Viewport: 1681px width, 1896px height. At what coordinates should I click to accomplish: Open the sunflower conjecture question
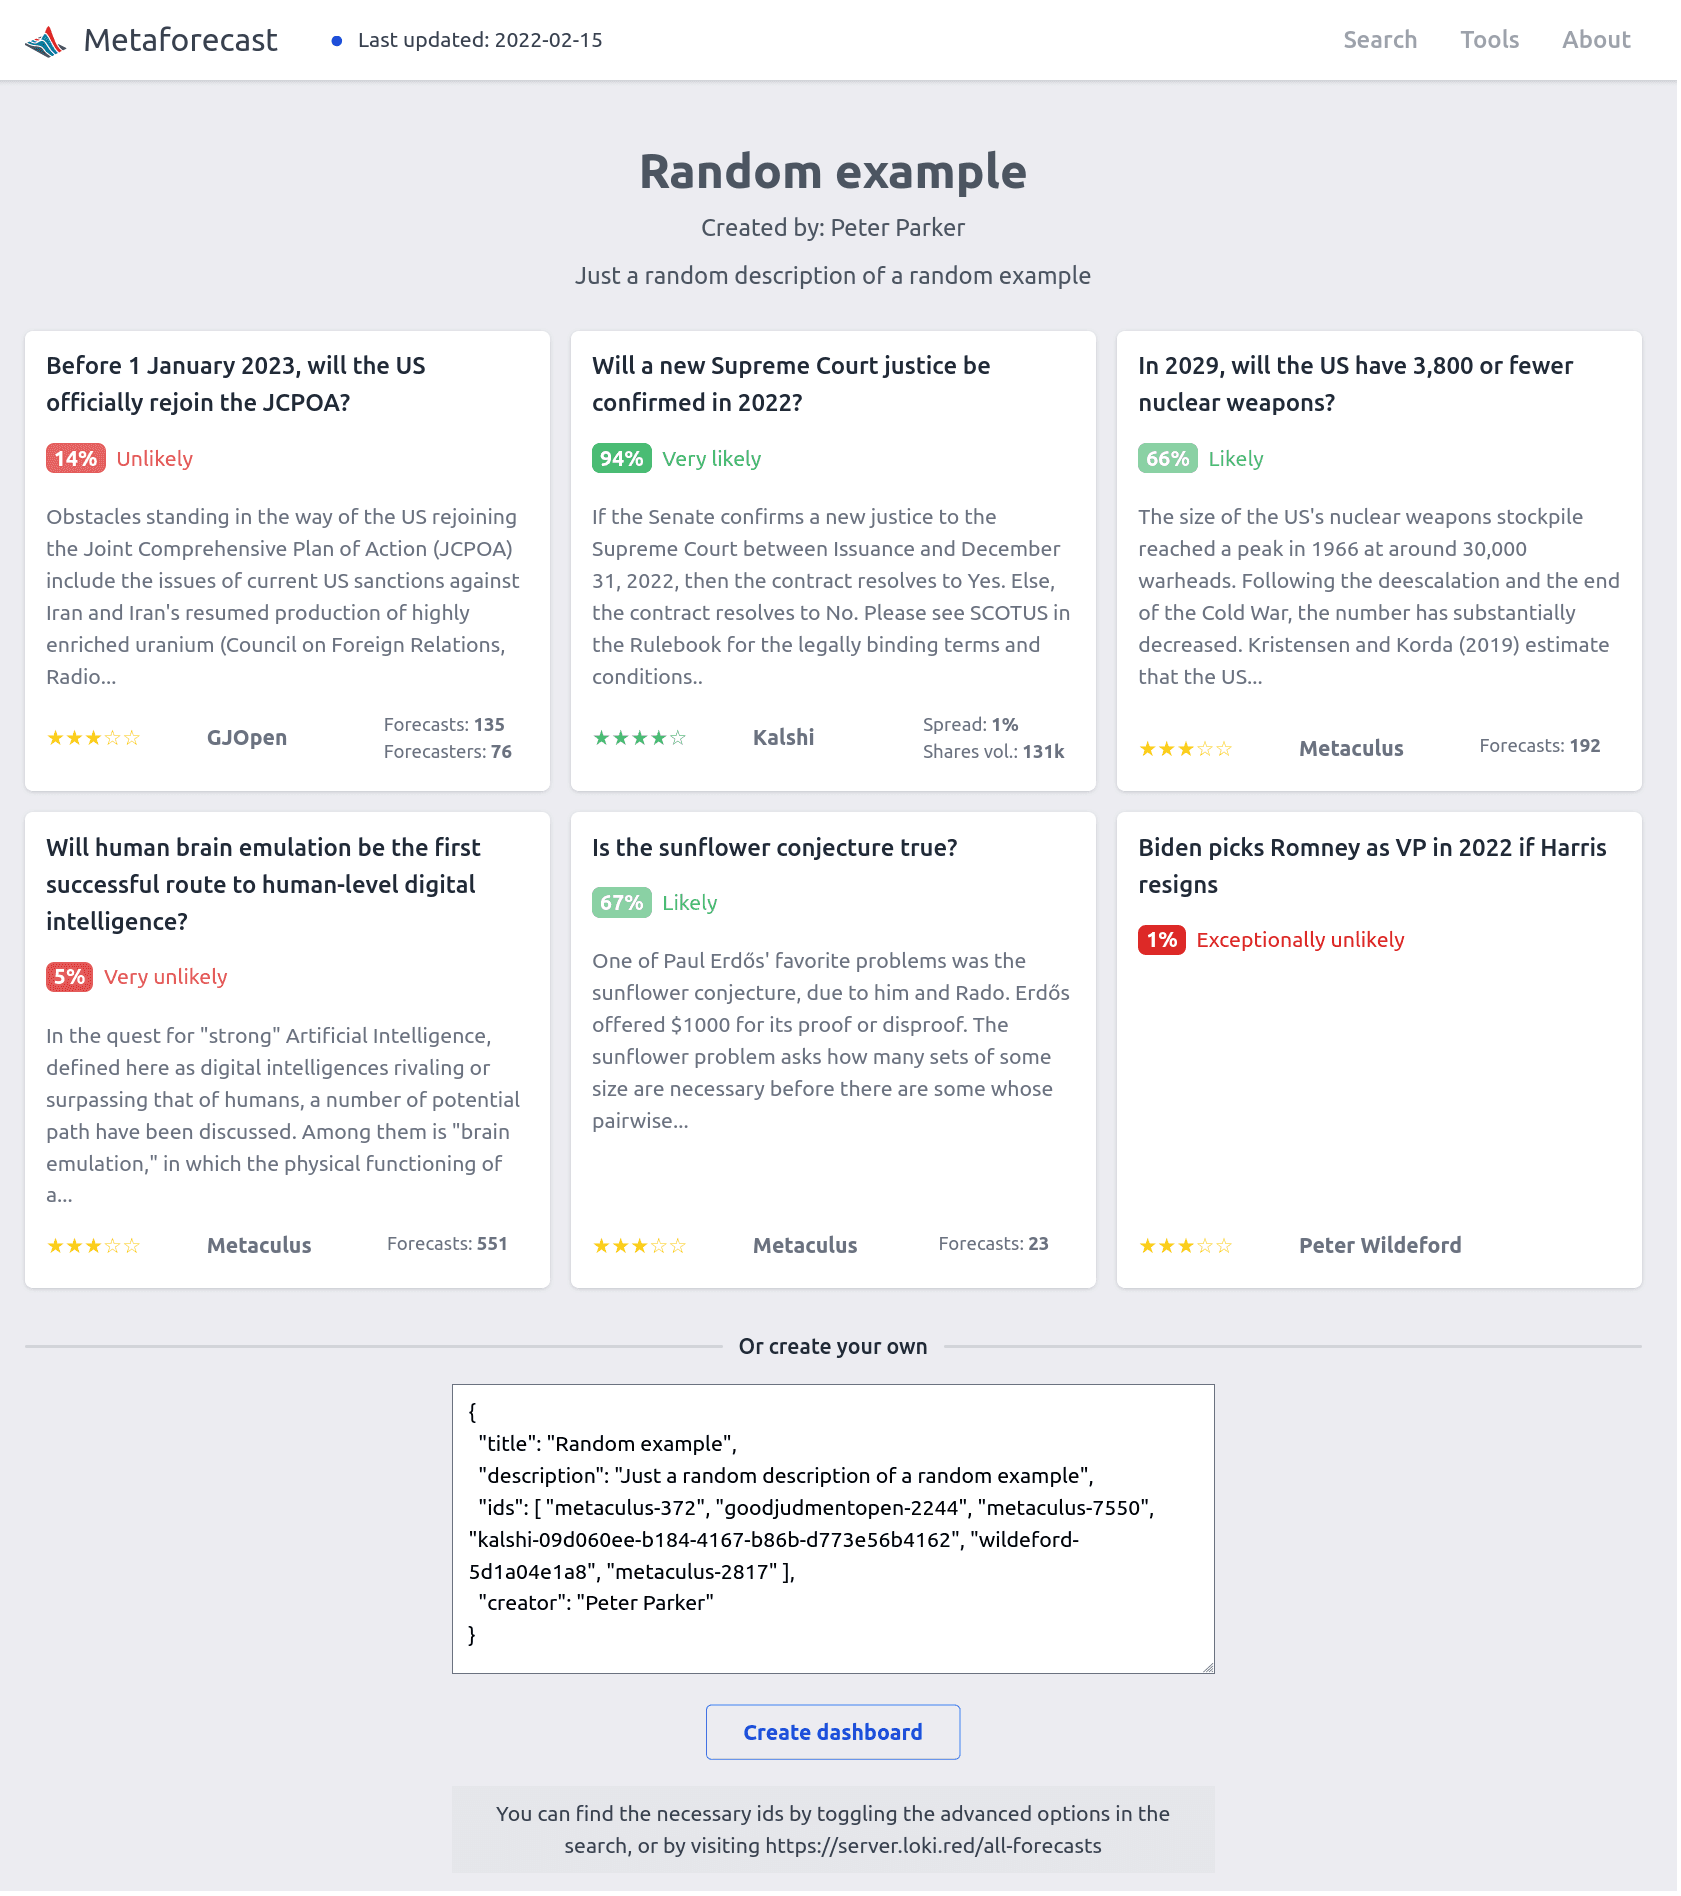coord(774,848)
